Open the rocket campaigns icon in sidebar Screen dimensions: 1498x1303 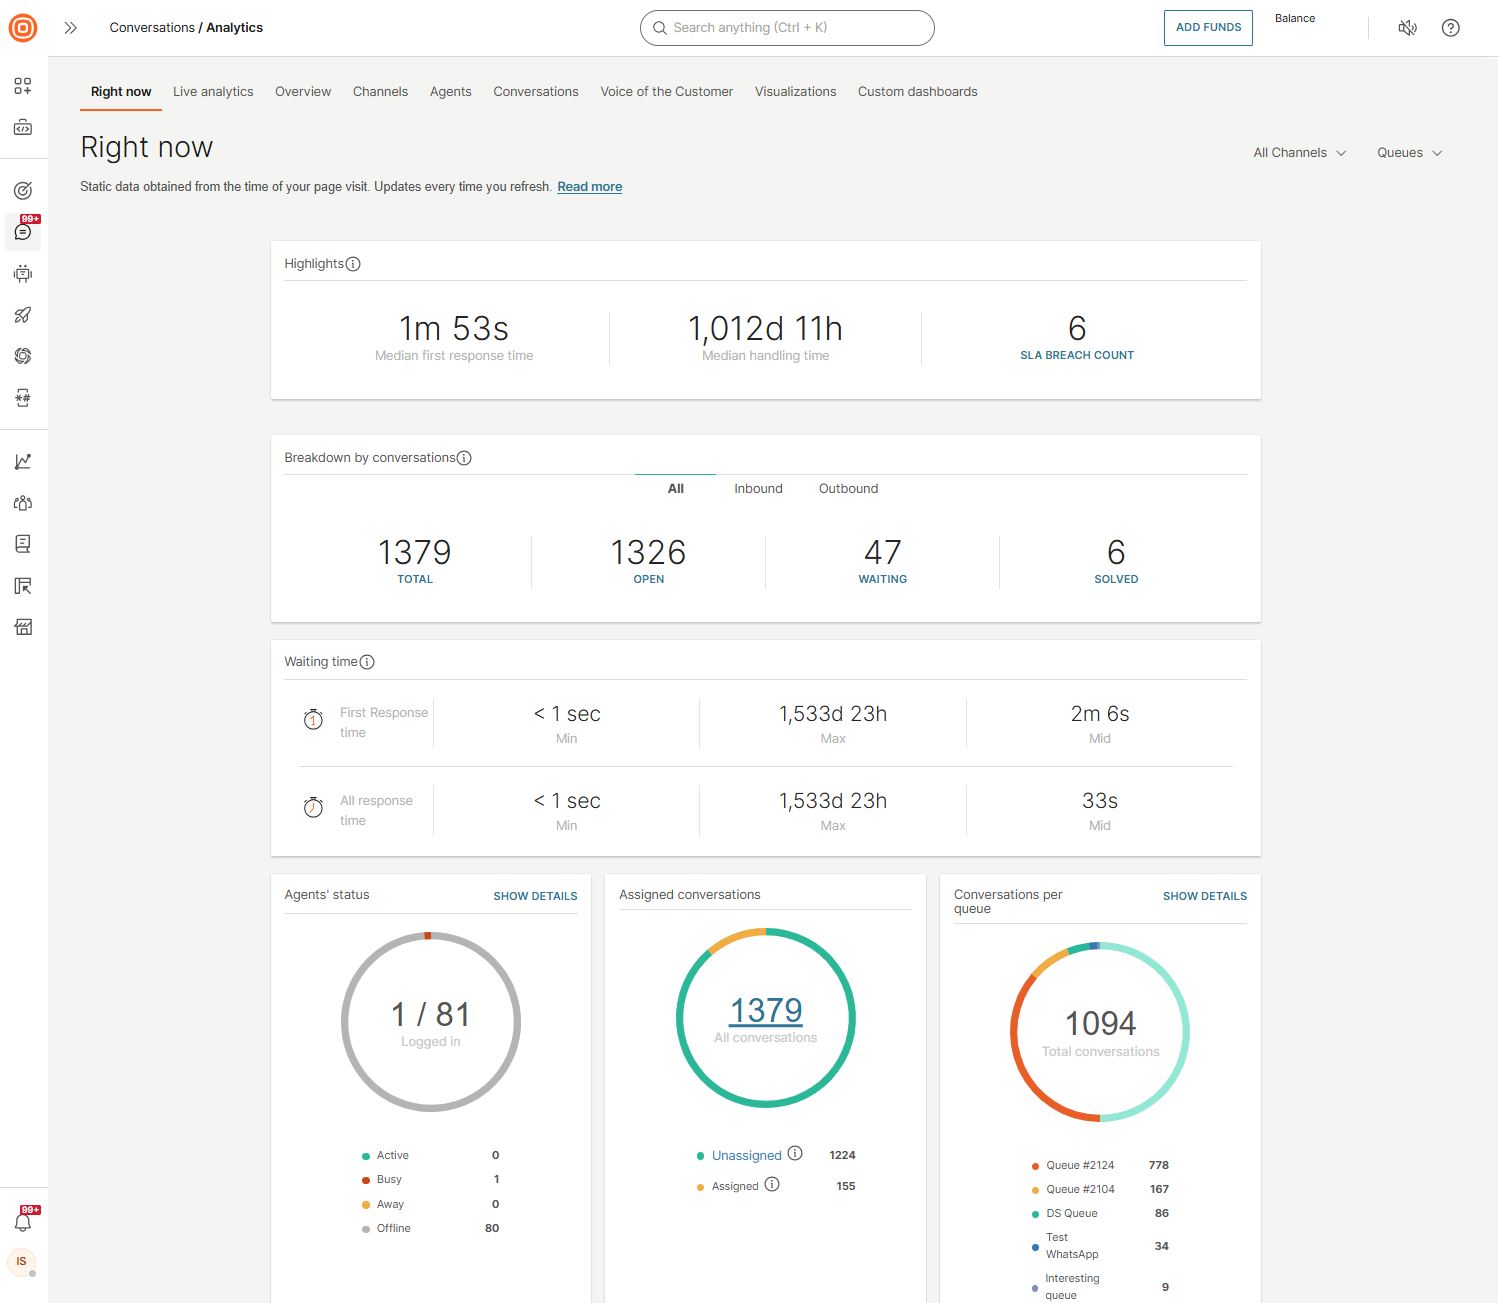[23, 315]
